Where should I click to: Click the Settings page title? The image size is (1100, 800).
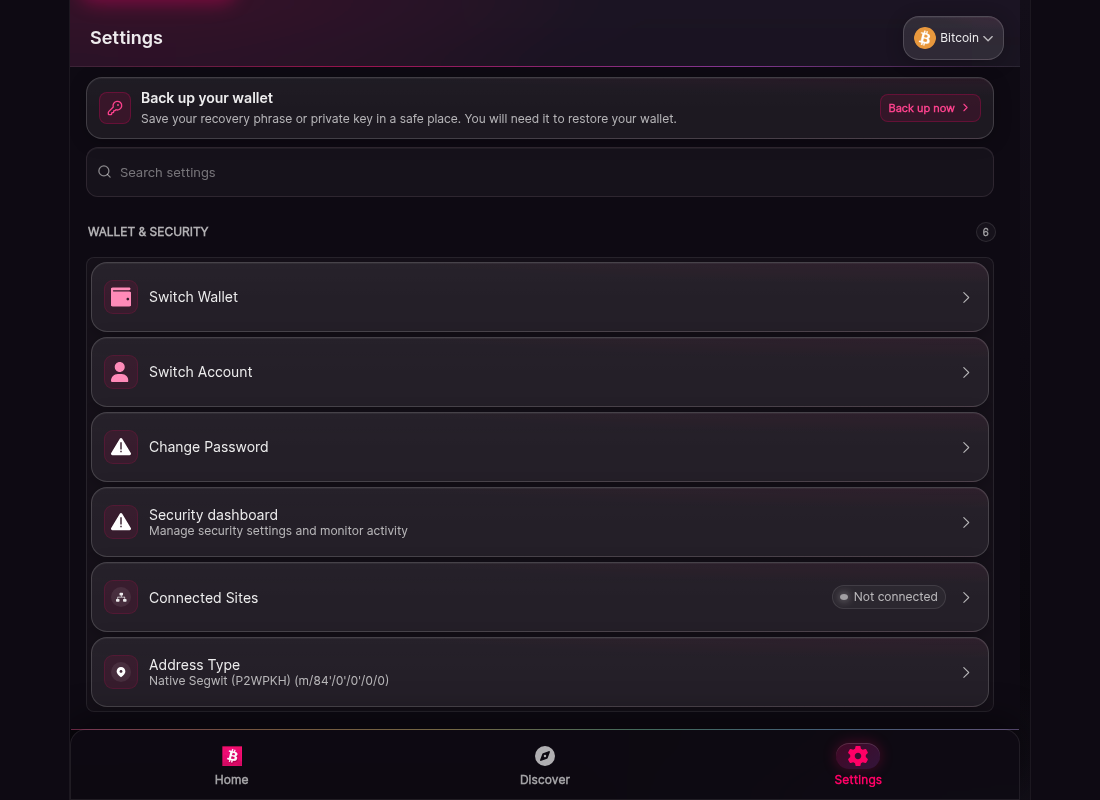click(x=126, y=38)
